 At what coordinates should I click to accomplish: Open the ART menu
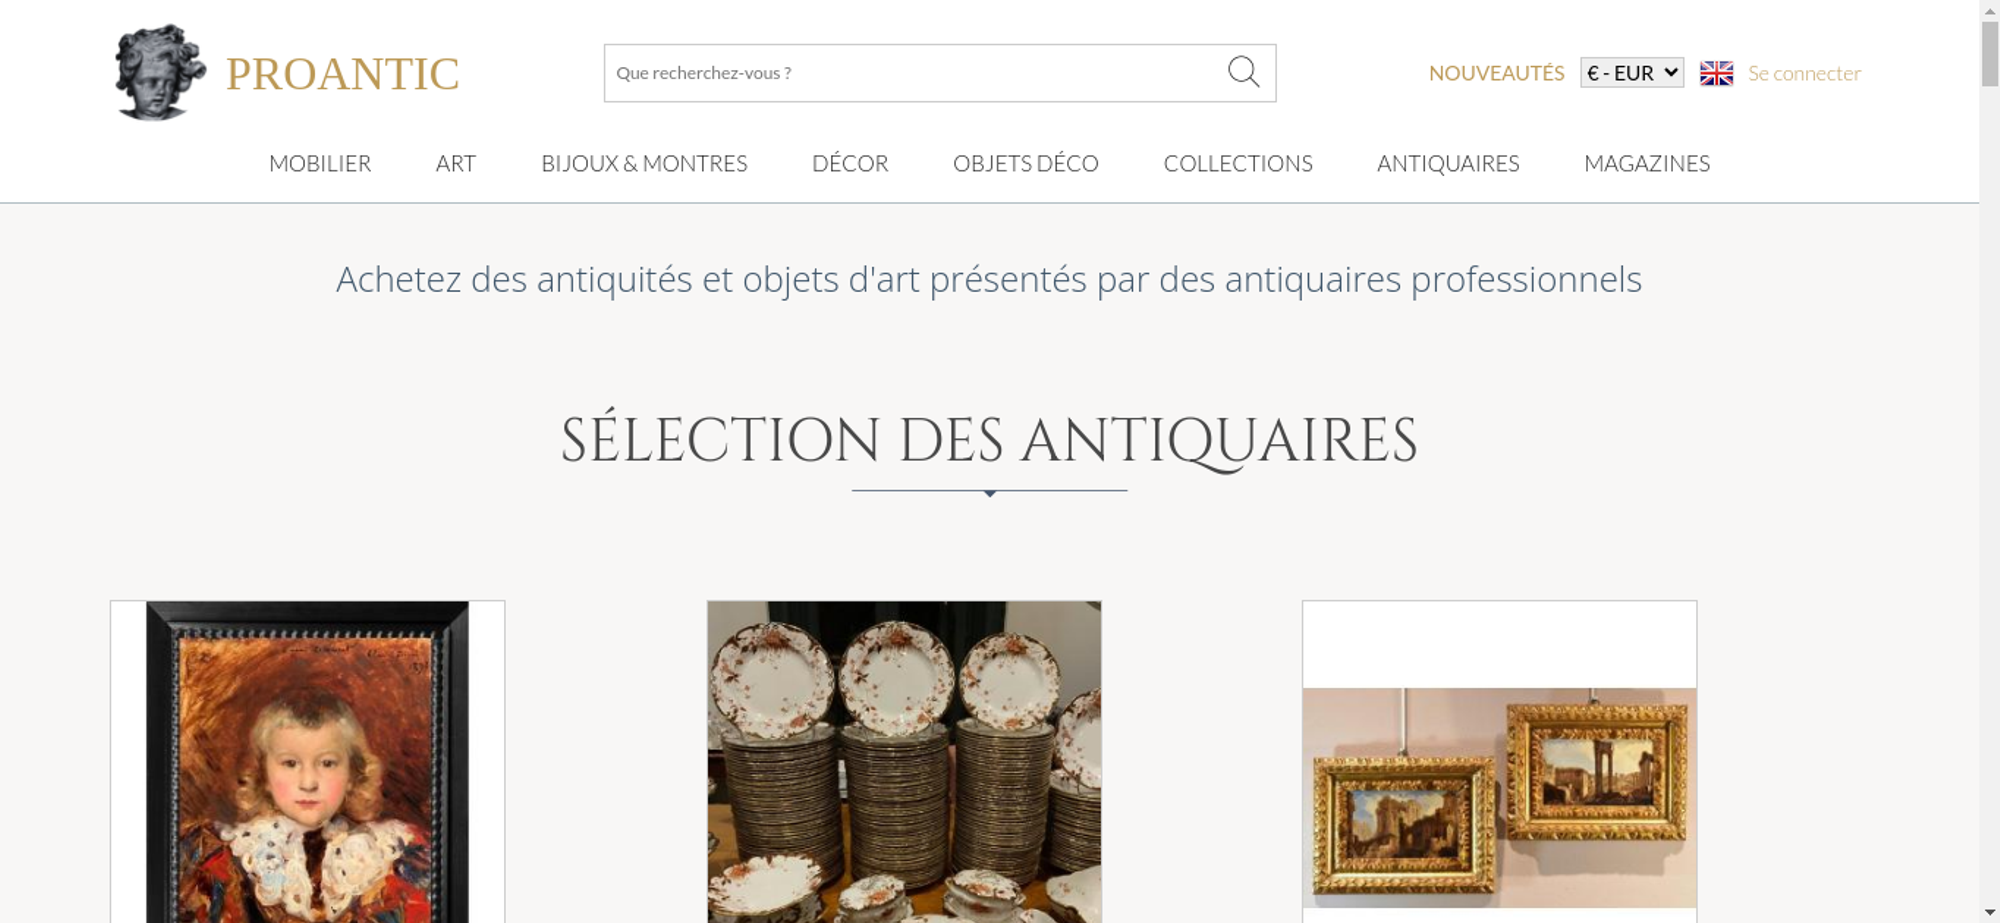pos(456,163)
